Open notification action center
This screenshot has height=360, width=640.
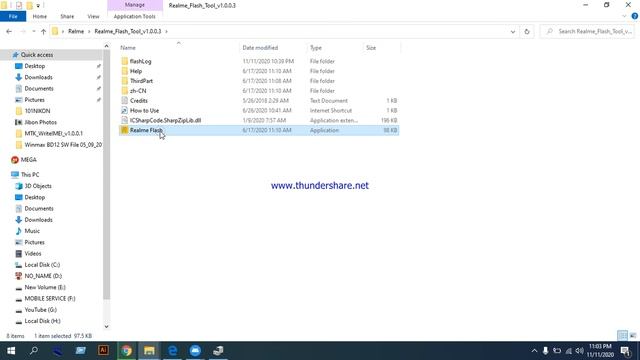point(625,351)
